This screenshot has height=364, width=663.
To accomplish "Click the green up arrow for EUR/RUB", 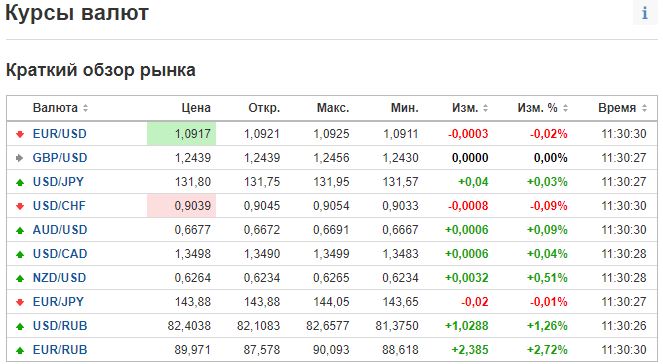I will click(x=20, y=350).
